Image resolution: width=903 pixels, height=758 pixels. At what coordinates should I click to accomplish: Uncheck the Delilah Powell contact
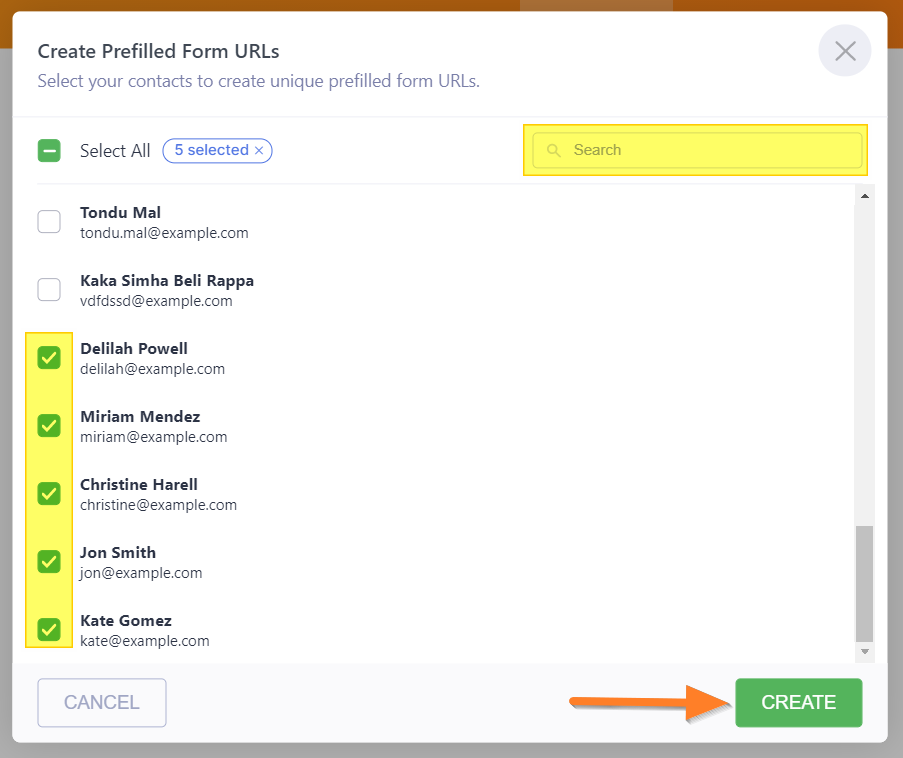coord(49,358)
